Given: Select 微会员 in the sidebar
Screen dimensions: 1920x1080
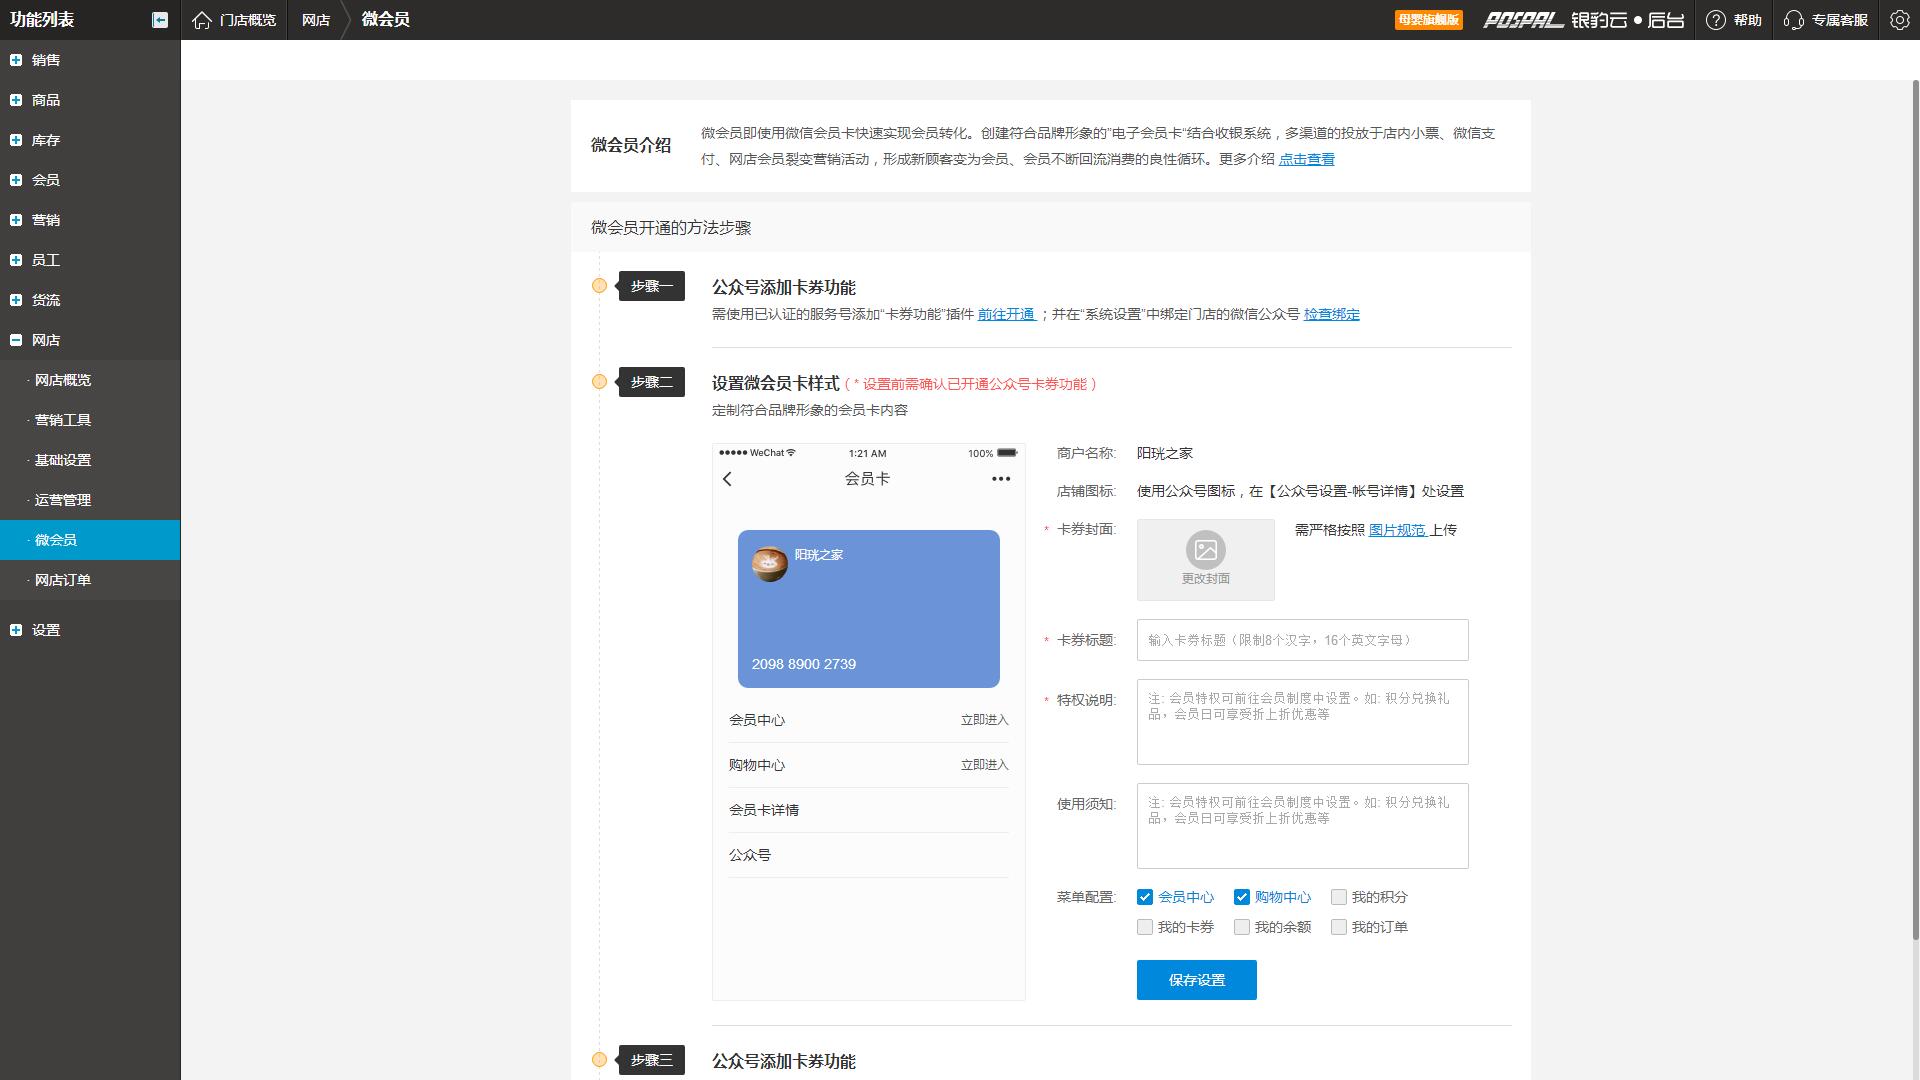Looking at the screenshot, I should (x=90, y=540).
